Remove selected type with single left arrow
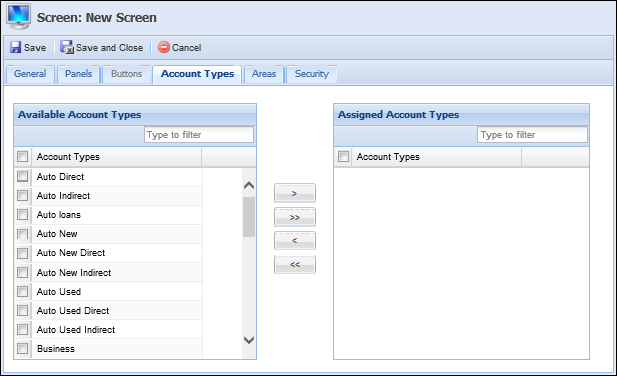Screen dimensions: 617x376 [295, 240]
